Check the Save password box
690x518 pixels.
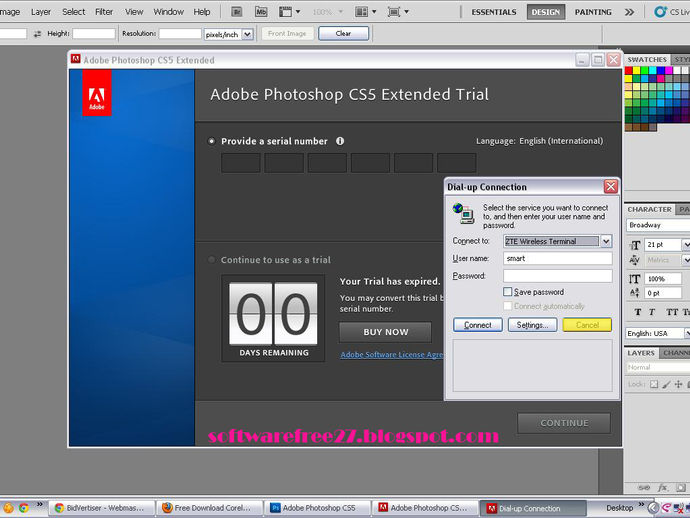(507, 292)
